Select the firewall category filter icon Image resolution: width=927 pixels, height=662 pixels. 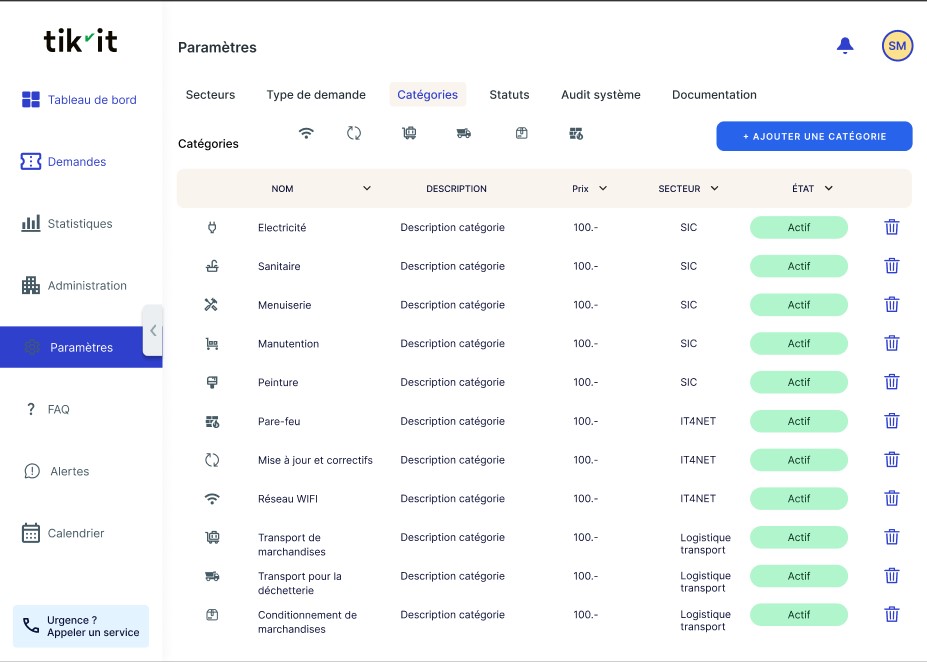[576, 133]
